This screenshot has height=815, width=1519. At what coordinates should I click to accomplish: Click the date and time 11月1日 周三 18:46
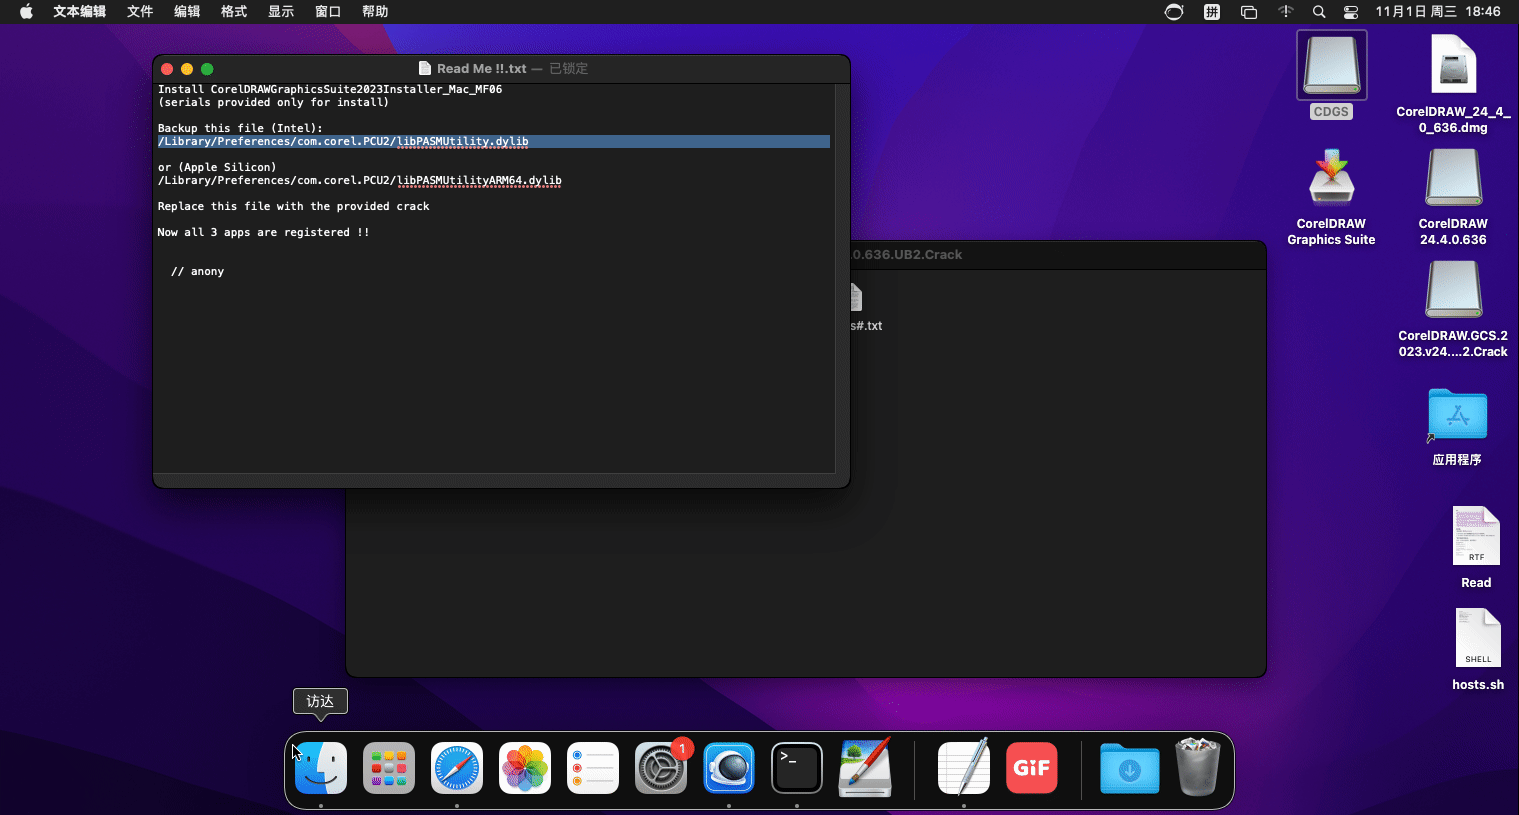(1438, 12)
